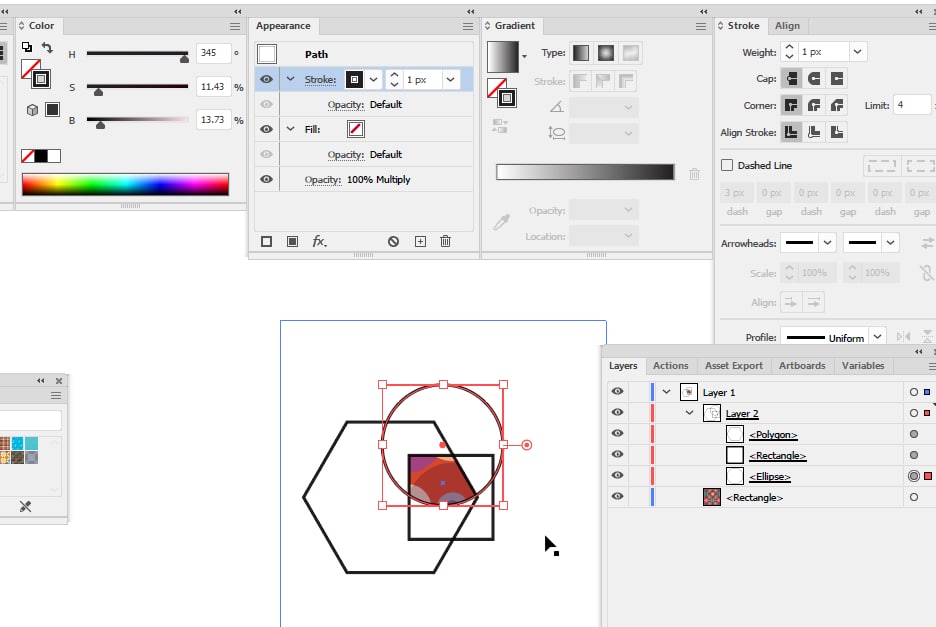The height and width of the screenshot is (627, 936).
Task: Select Round Cap icon in Stroke panel
Action: click(814, 79)
